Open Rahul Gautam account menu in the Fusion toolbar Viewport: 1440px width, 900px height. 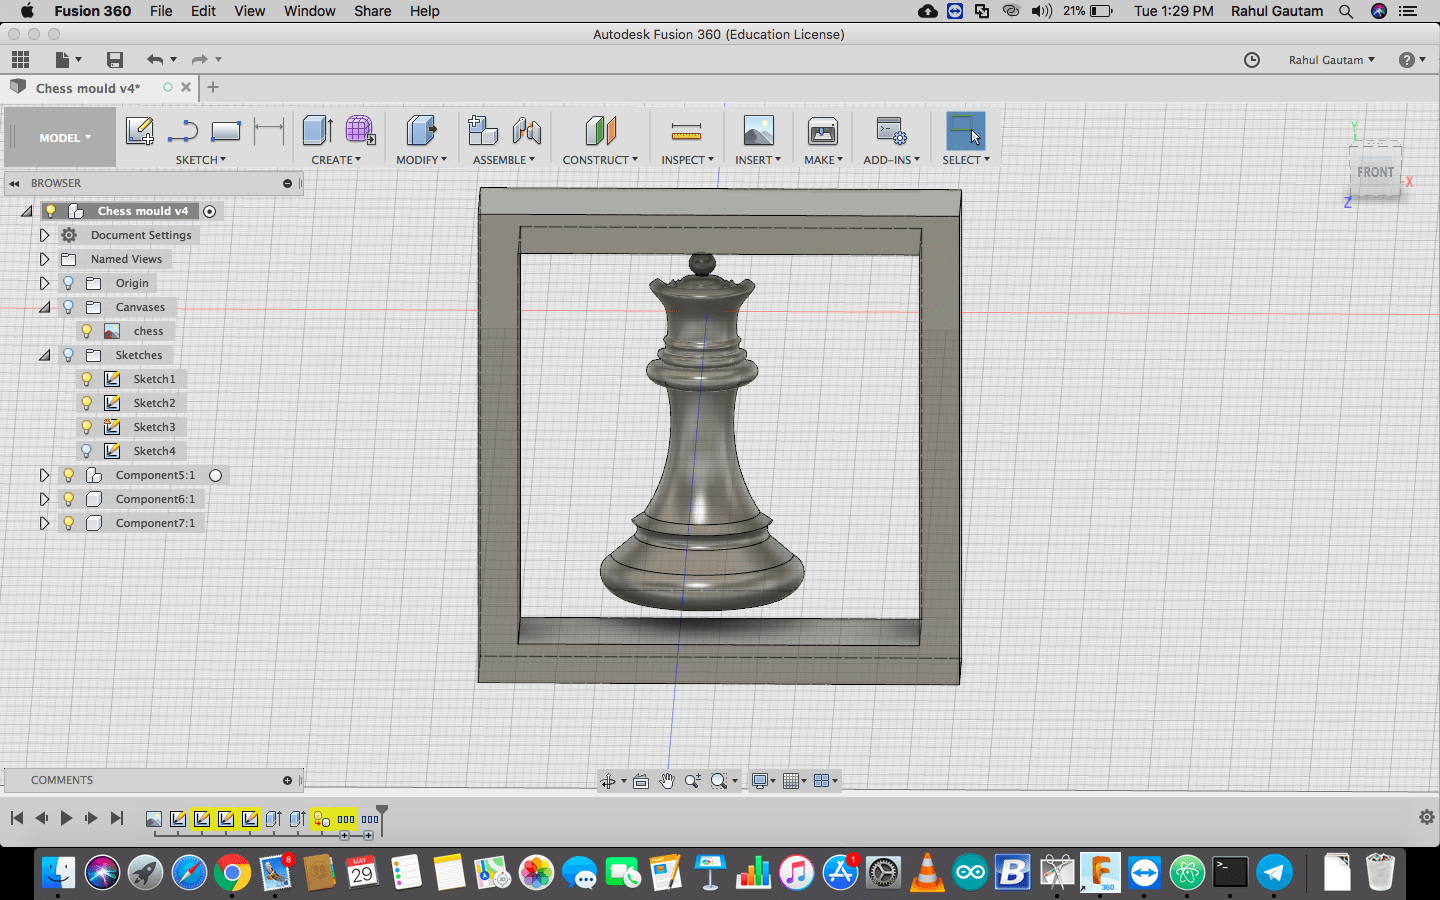tap(1331, 60)
